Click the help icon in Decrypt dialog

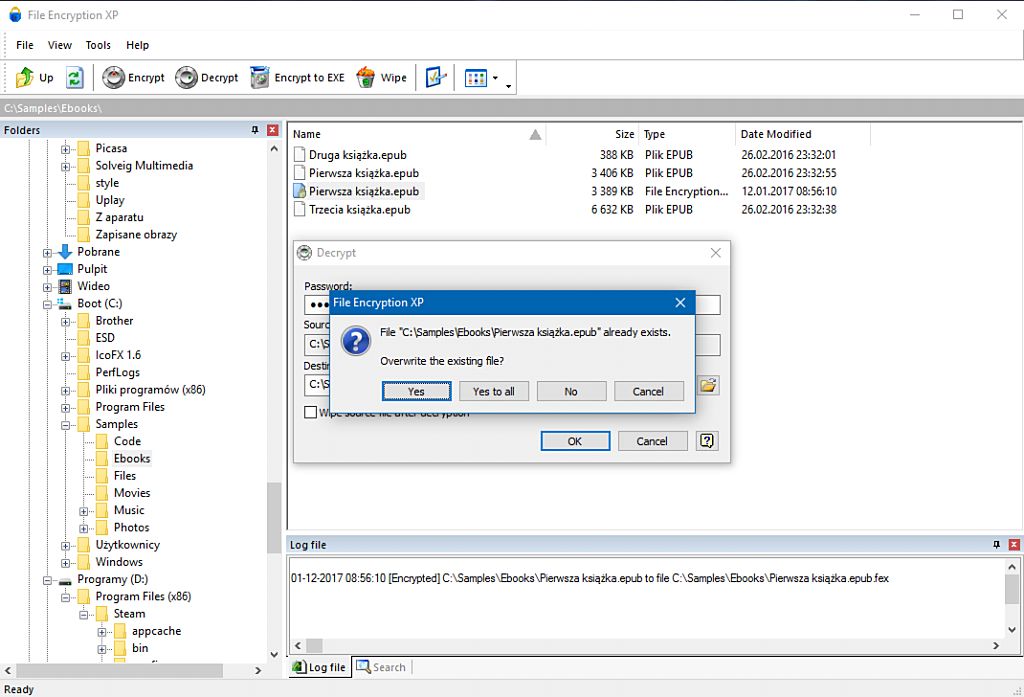(x=707, y=441)
